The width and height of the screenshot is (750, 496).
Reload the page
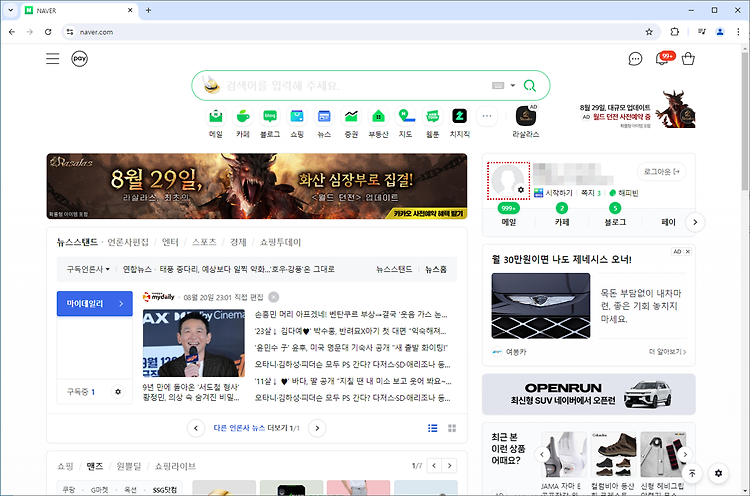click(48, 32)
